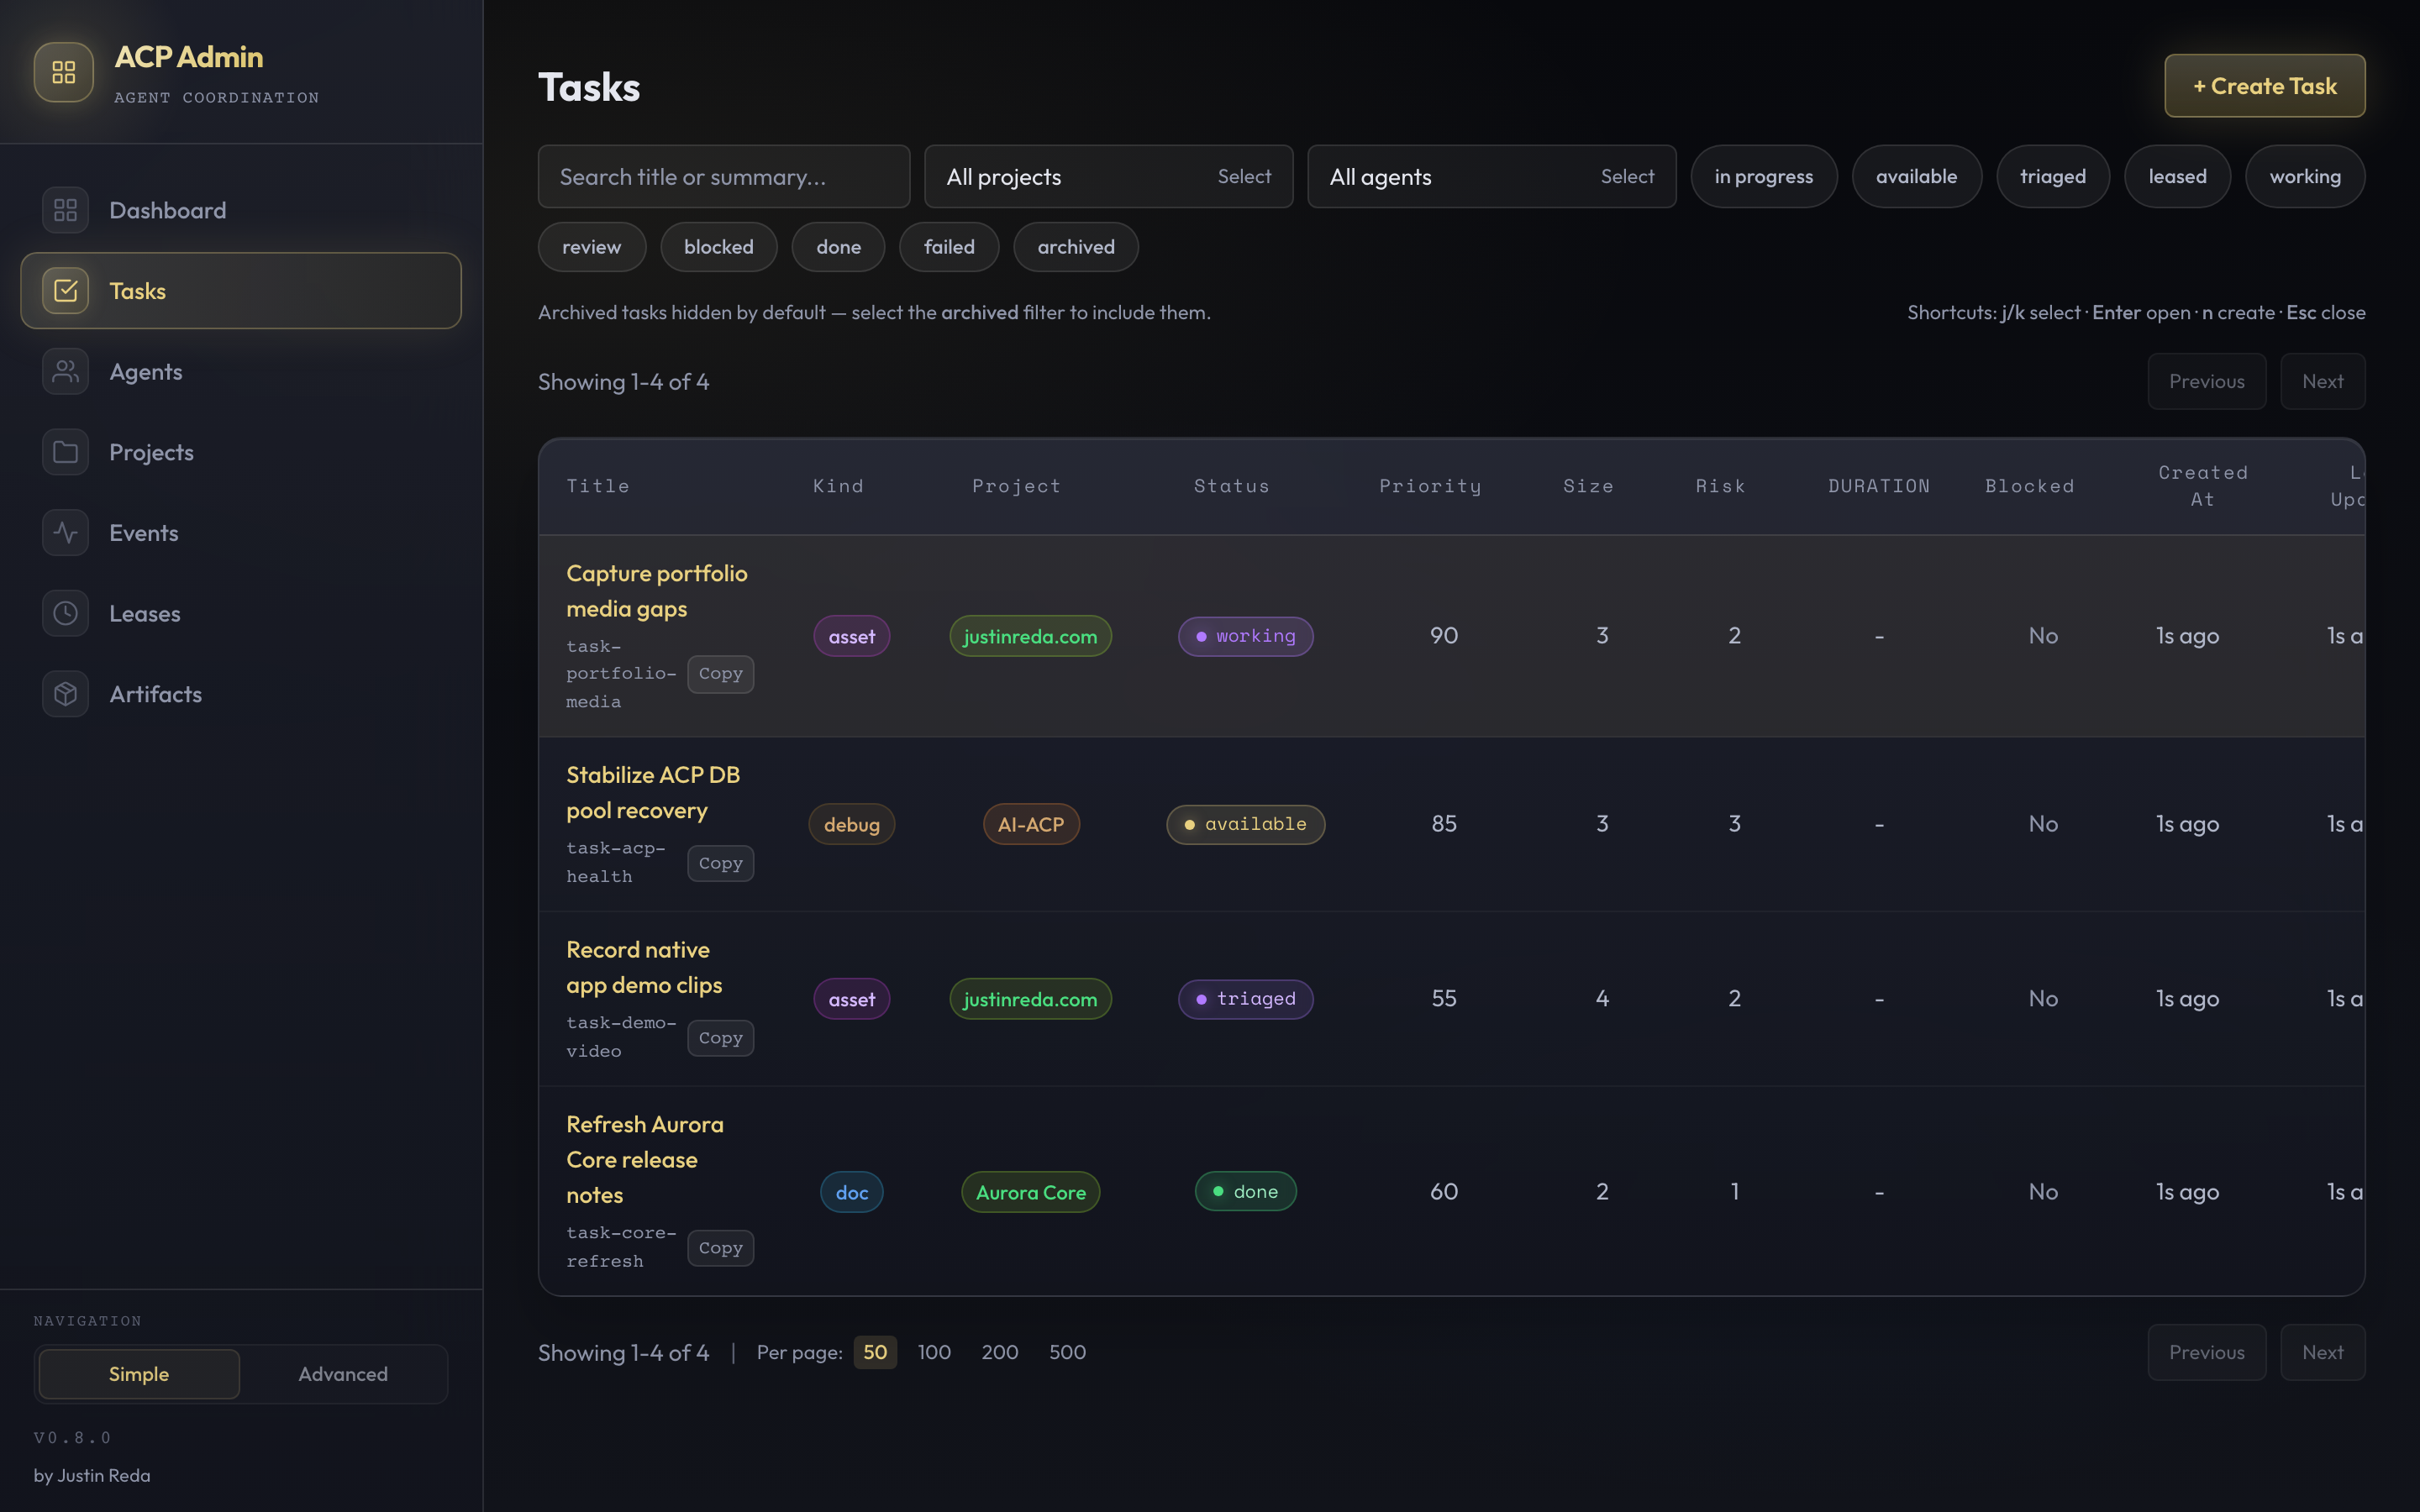Click the ACP Admin logo icon
Screen dimensions: 2420x1512
point(64,72)
